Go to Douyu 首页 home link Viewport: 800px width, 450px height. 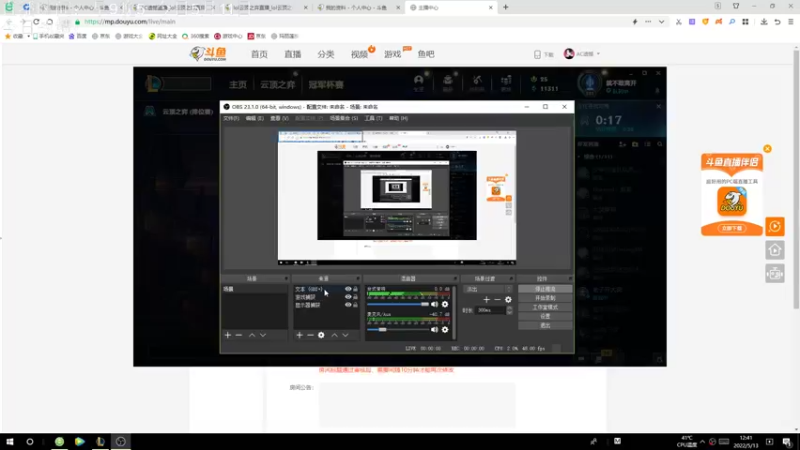coord(259,54)
